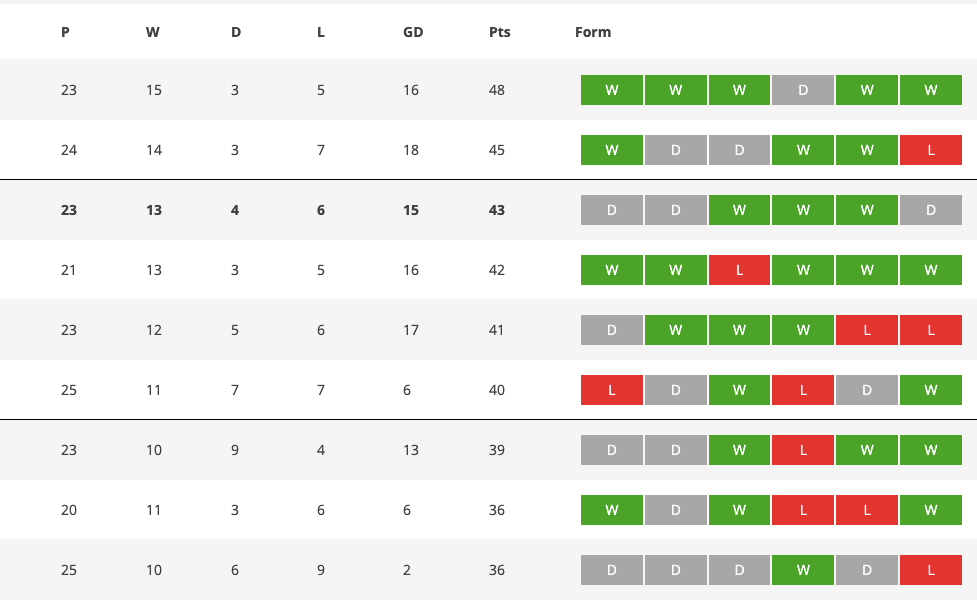Click the P (played) column header
Viewport: 977px width, 601px height.
[65, 32]
